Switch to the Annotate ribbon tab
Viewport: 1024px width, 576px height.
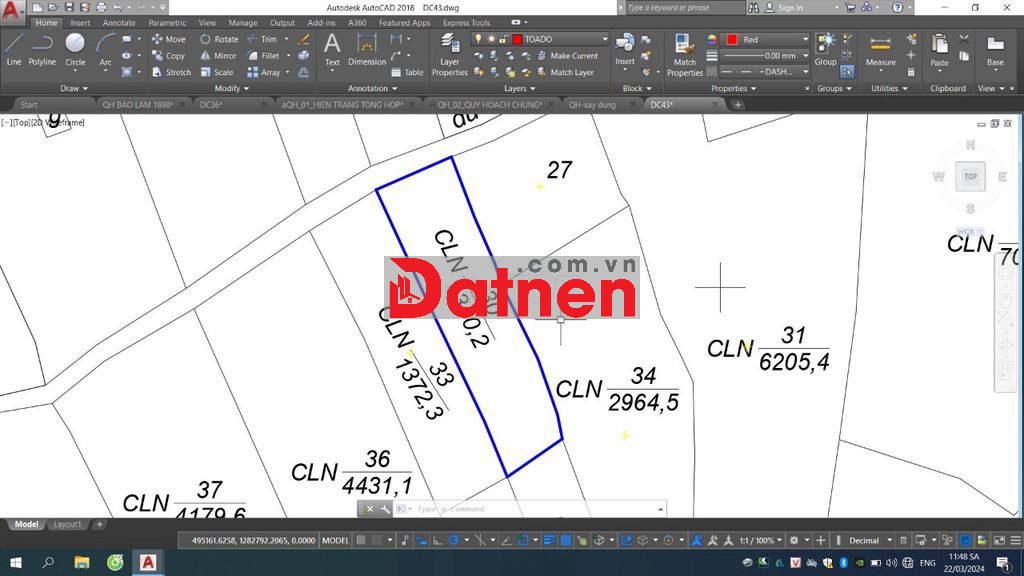point(119,22)
